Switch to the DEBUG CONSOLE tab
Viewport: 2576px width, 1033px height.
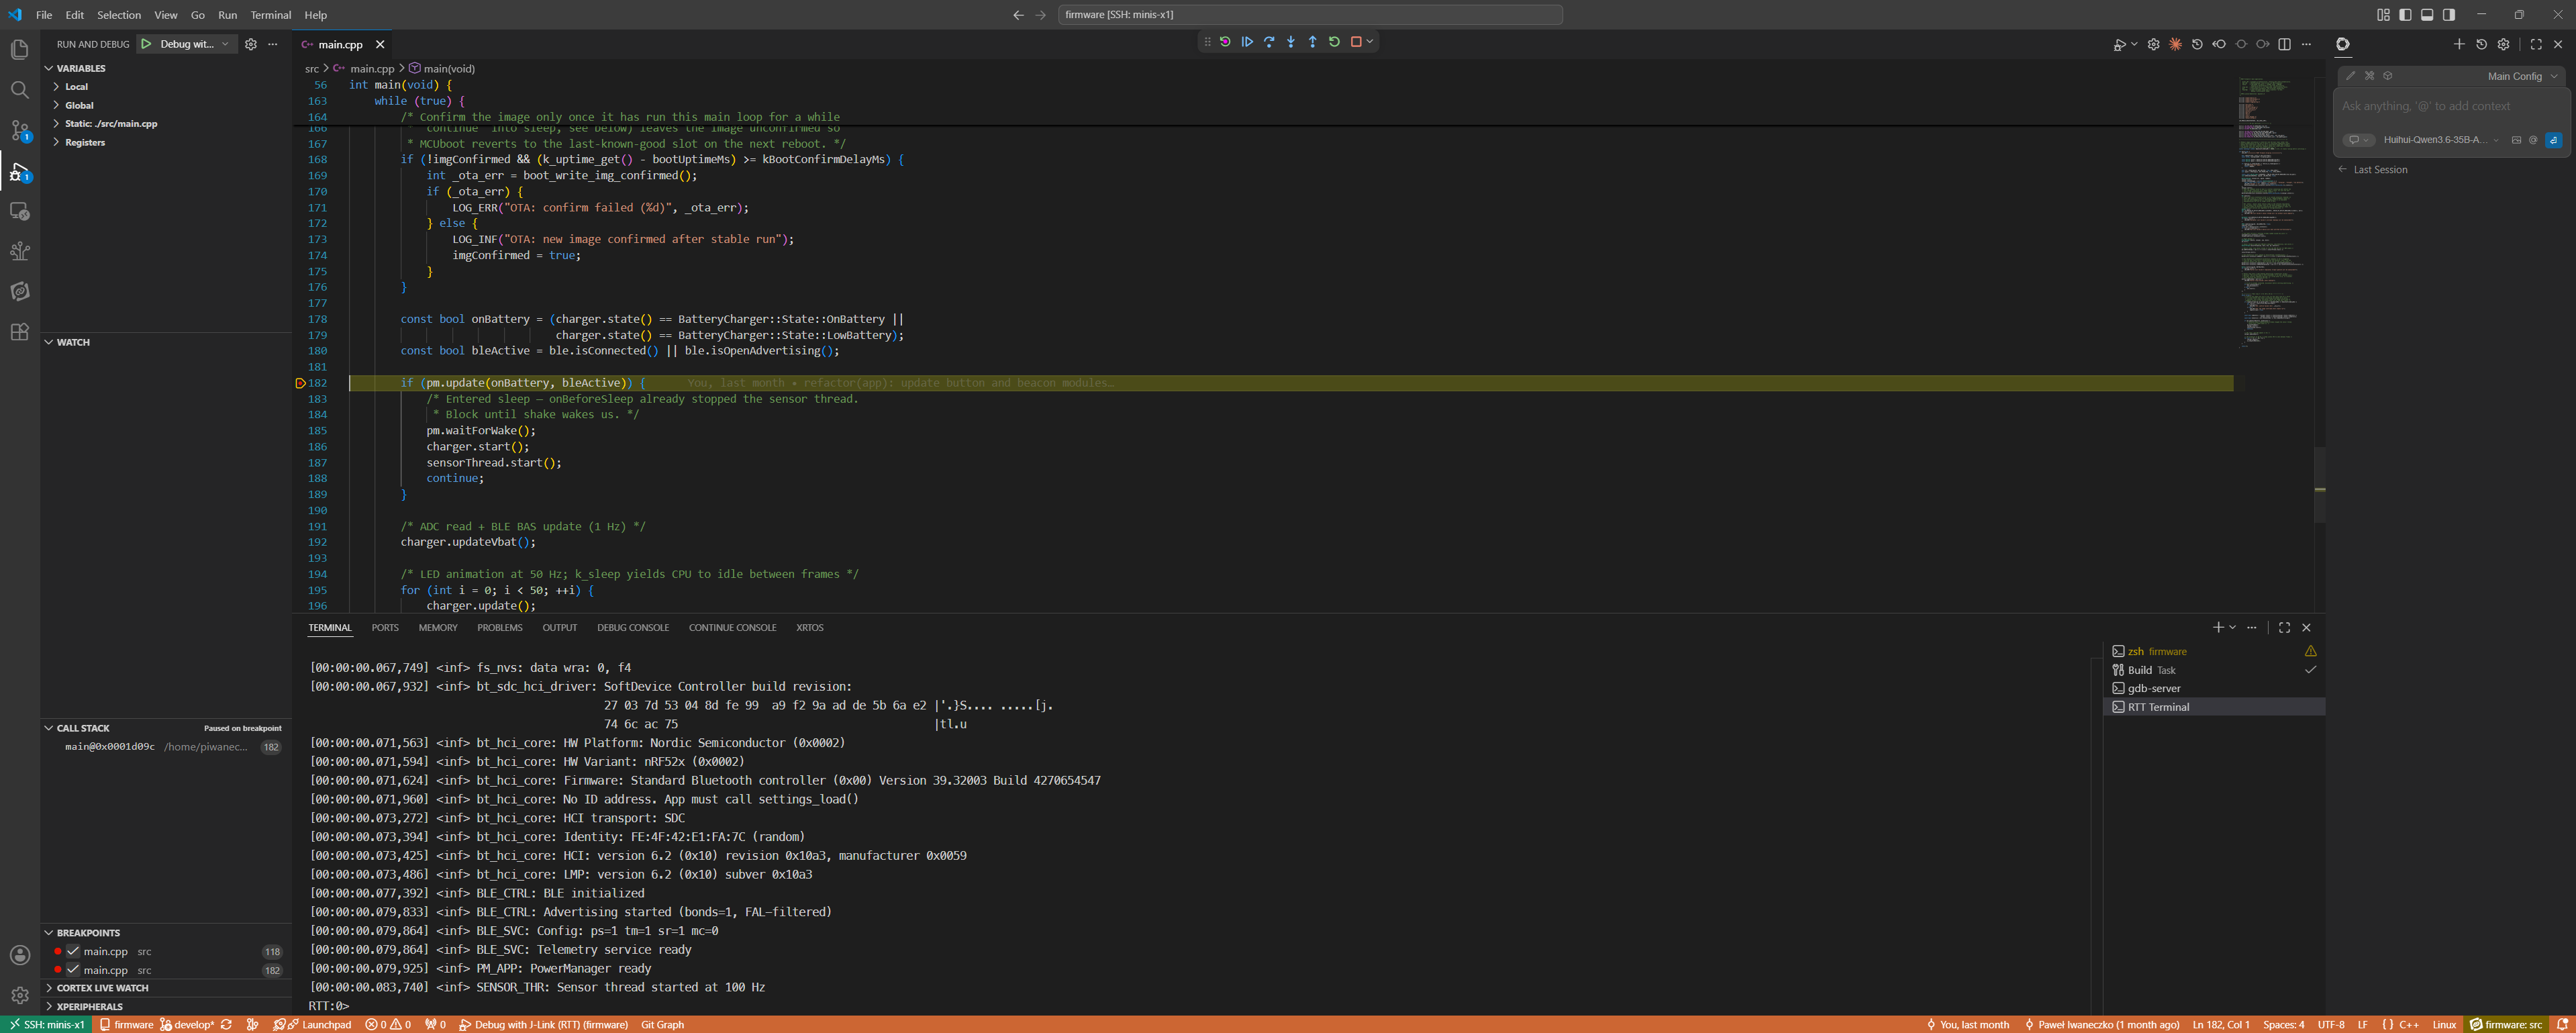[633, 628]
